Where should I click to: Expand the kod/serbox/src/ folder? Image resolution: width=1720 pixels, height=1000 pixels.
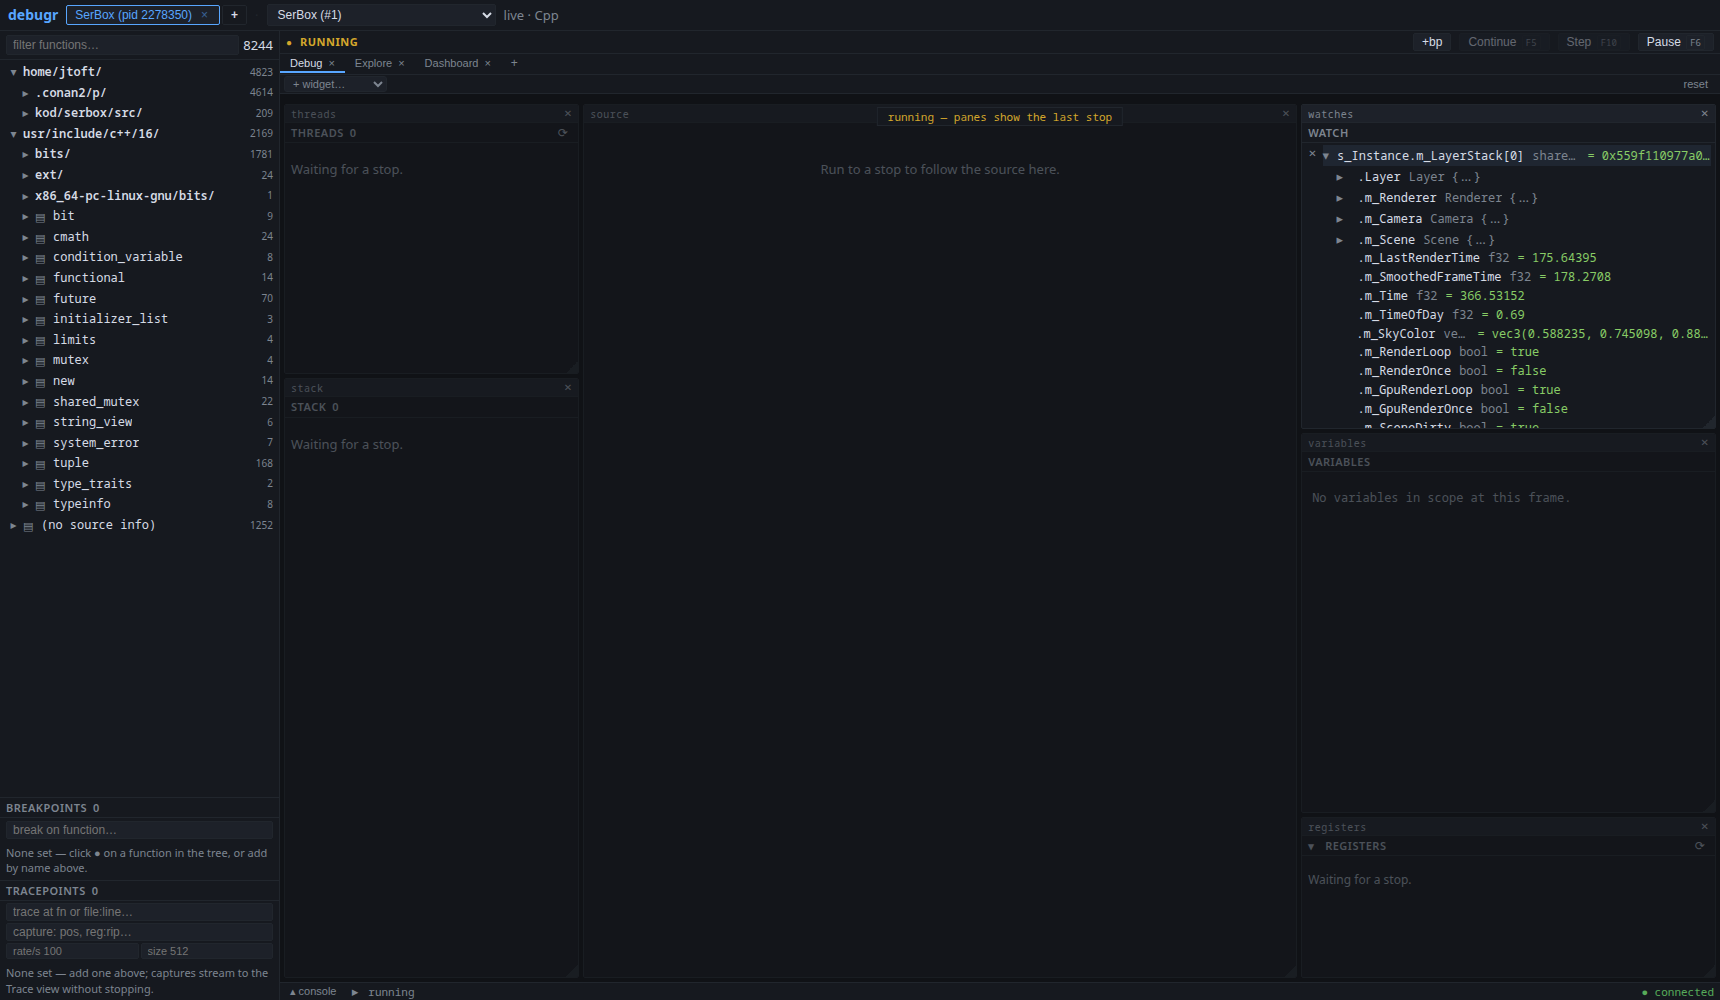[25, 113]
